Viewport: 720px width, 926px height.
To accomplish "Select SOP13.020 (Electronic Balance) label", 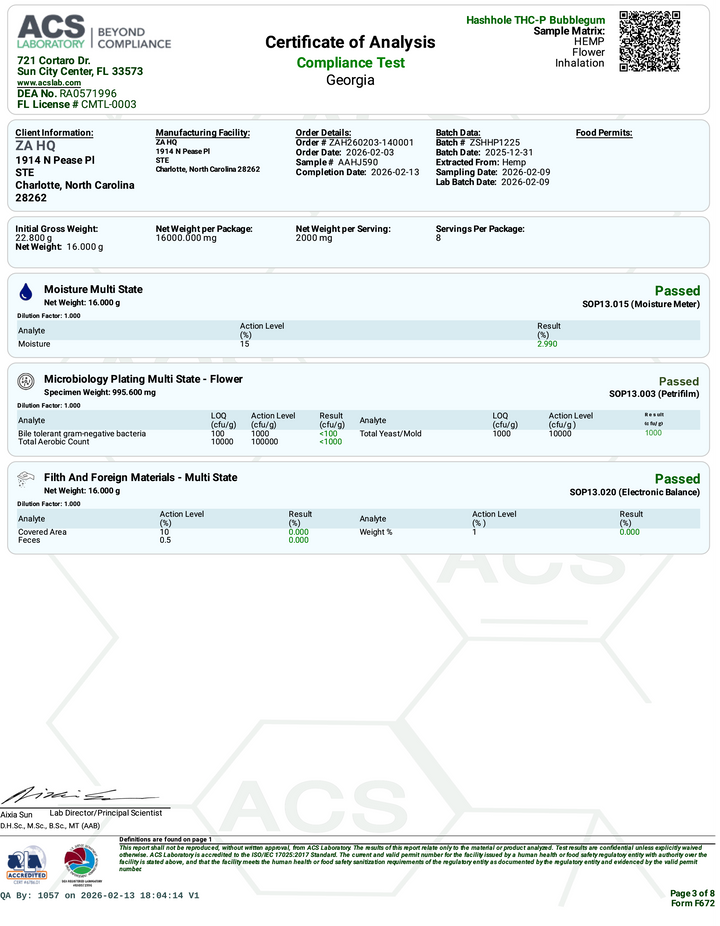I will pyautogui.click(x=635, y=492).
